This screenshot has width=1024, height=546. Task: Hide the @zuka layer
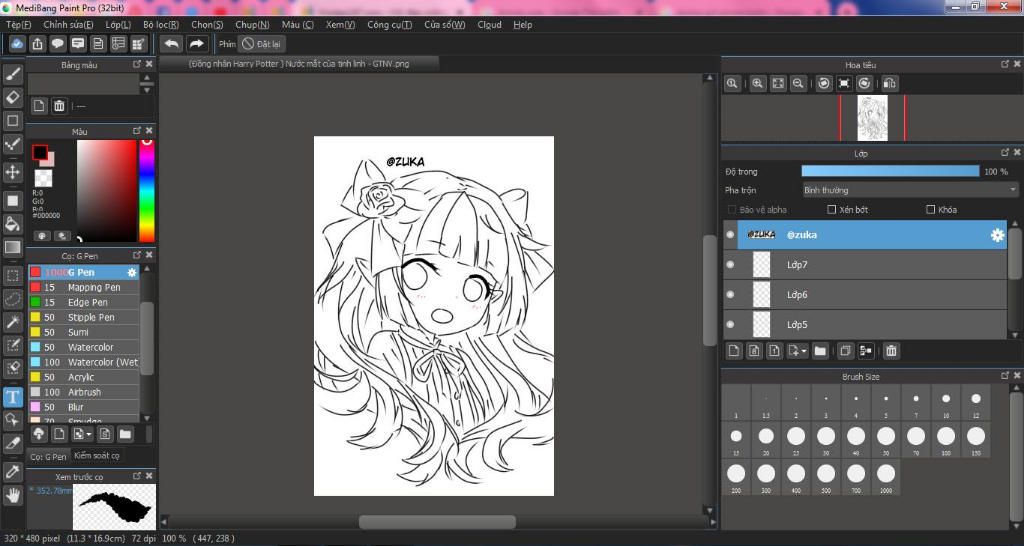(730, 235)
